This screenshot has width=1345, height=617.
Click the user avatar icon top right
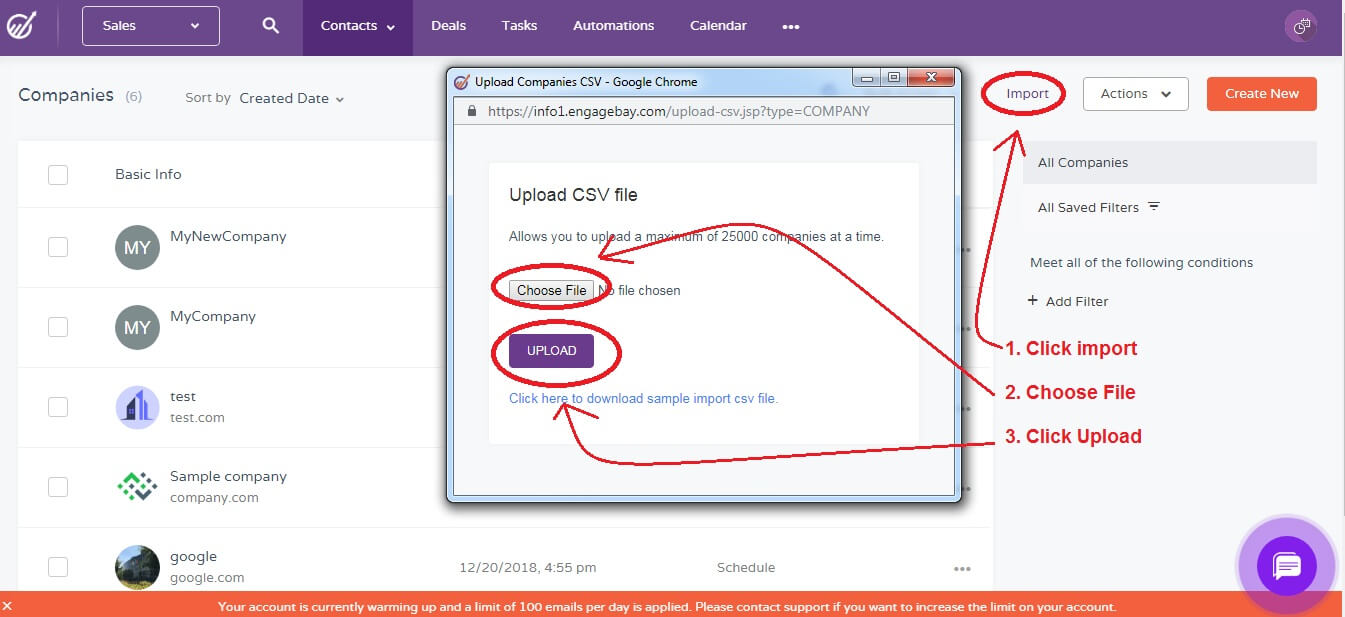1300,25
